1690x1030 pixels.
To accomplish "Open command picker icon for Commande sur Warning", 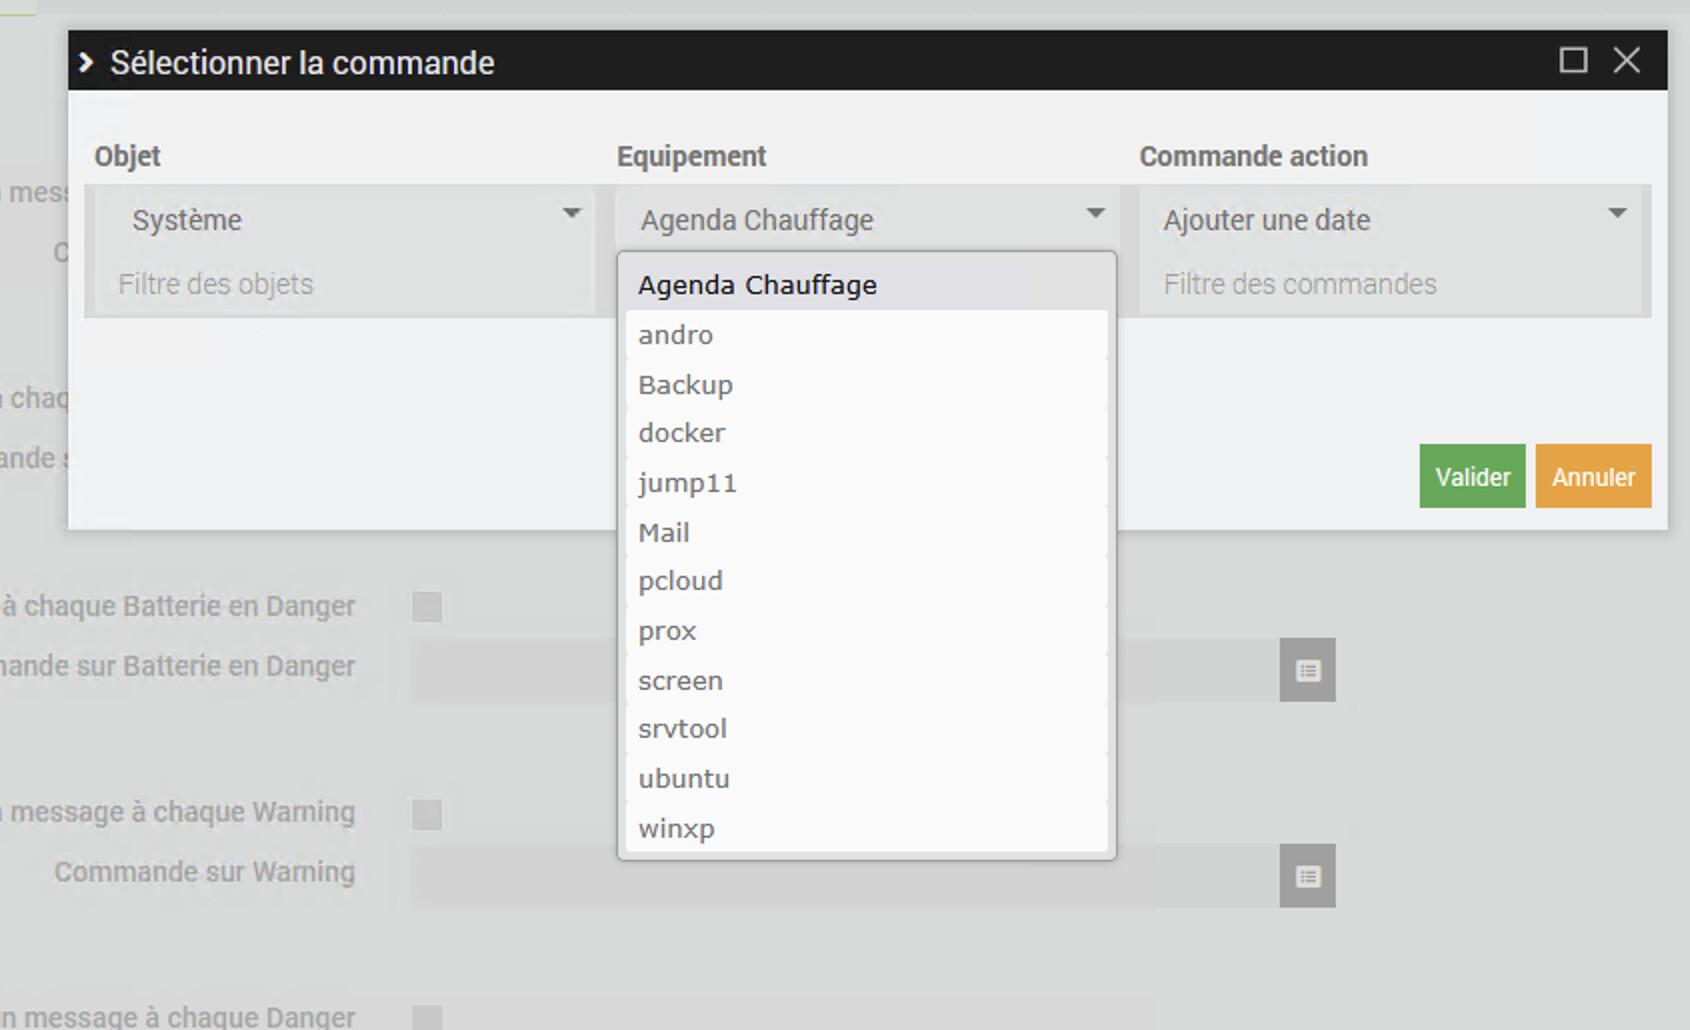I will 1308,877.
